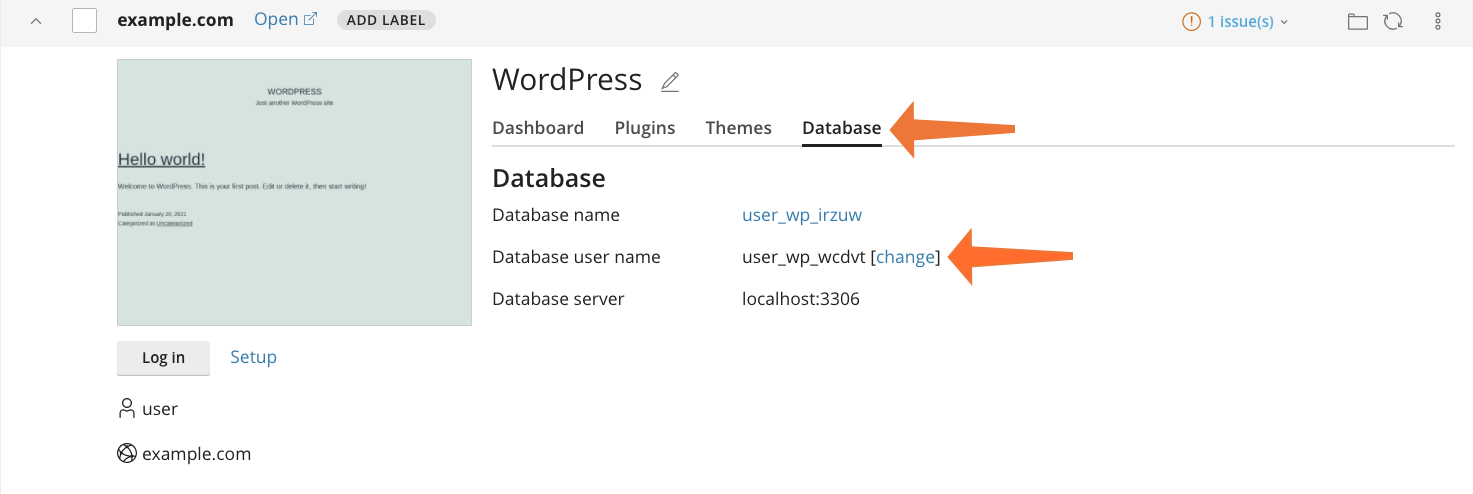Open the file manager folder icon
The height and width of the screenshot is (494, 1473).
1357,21
